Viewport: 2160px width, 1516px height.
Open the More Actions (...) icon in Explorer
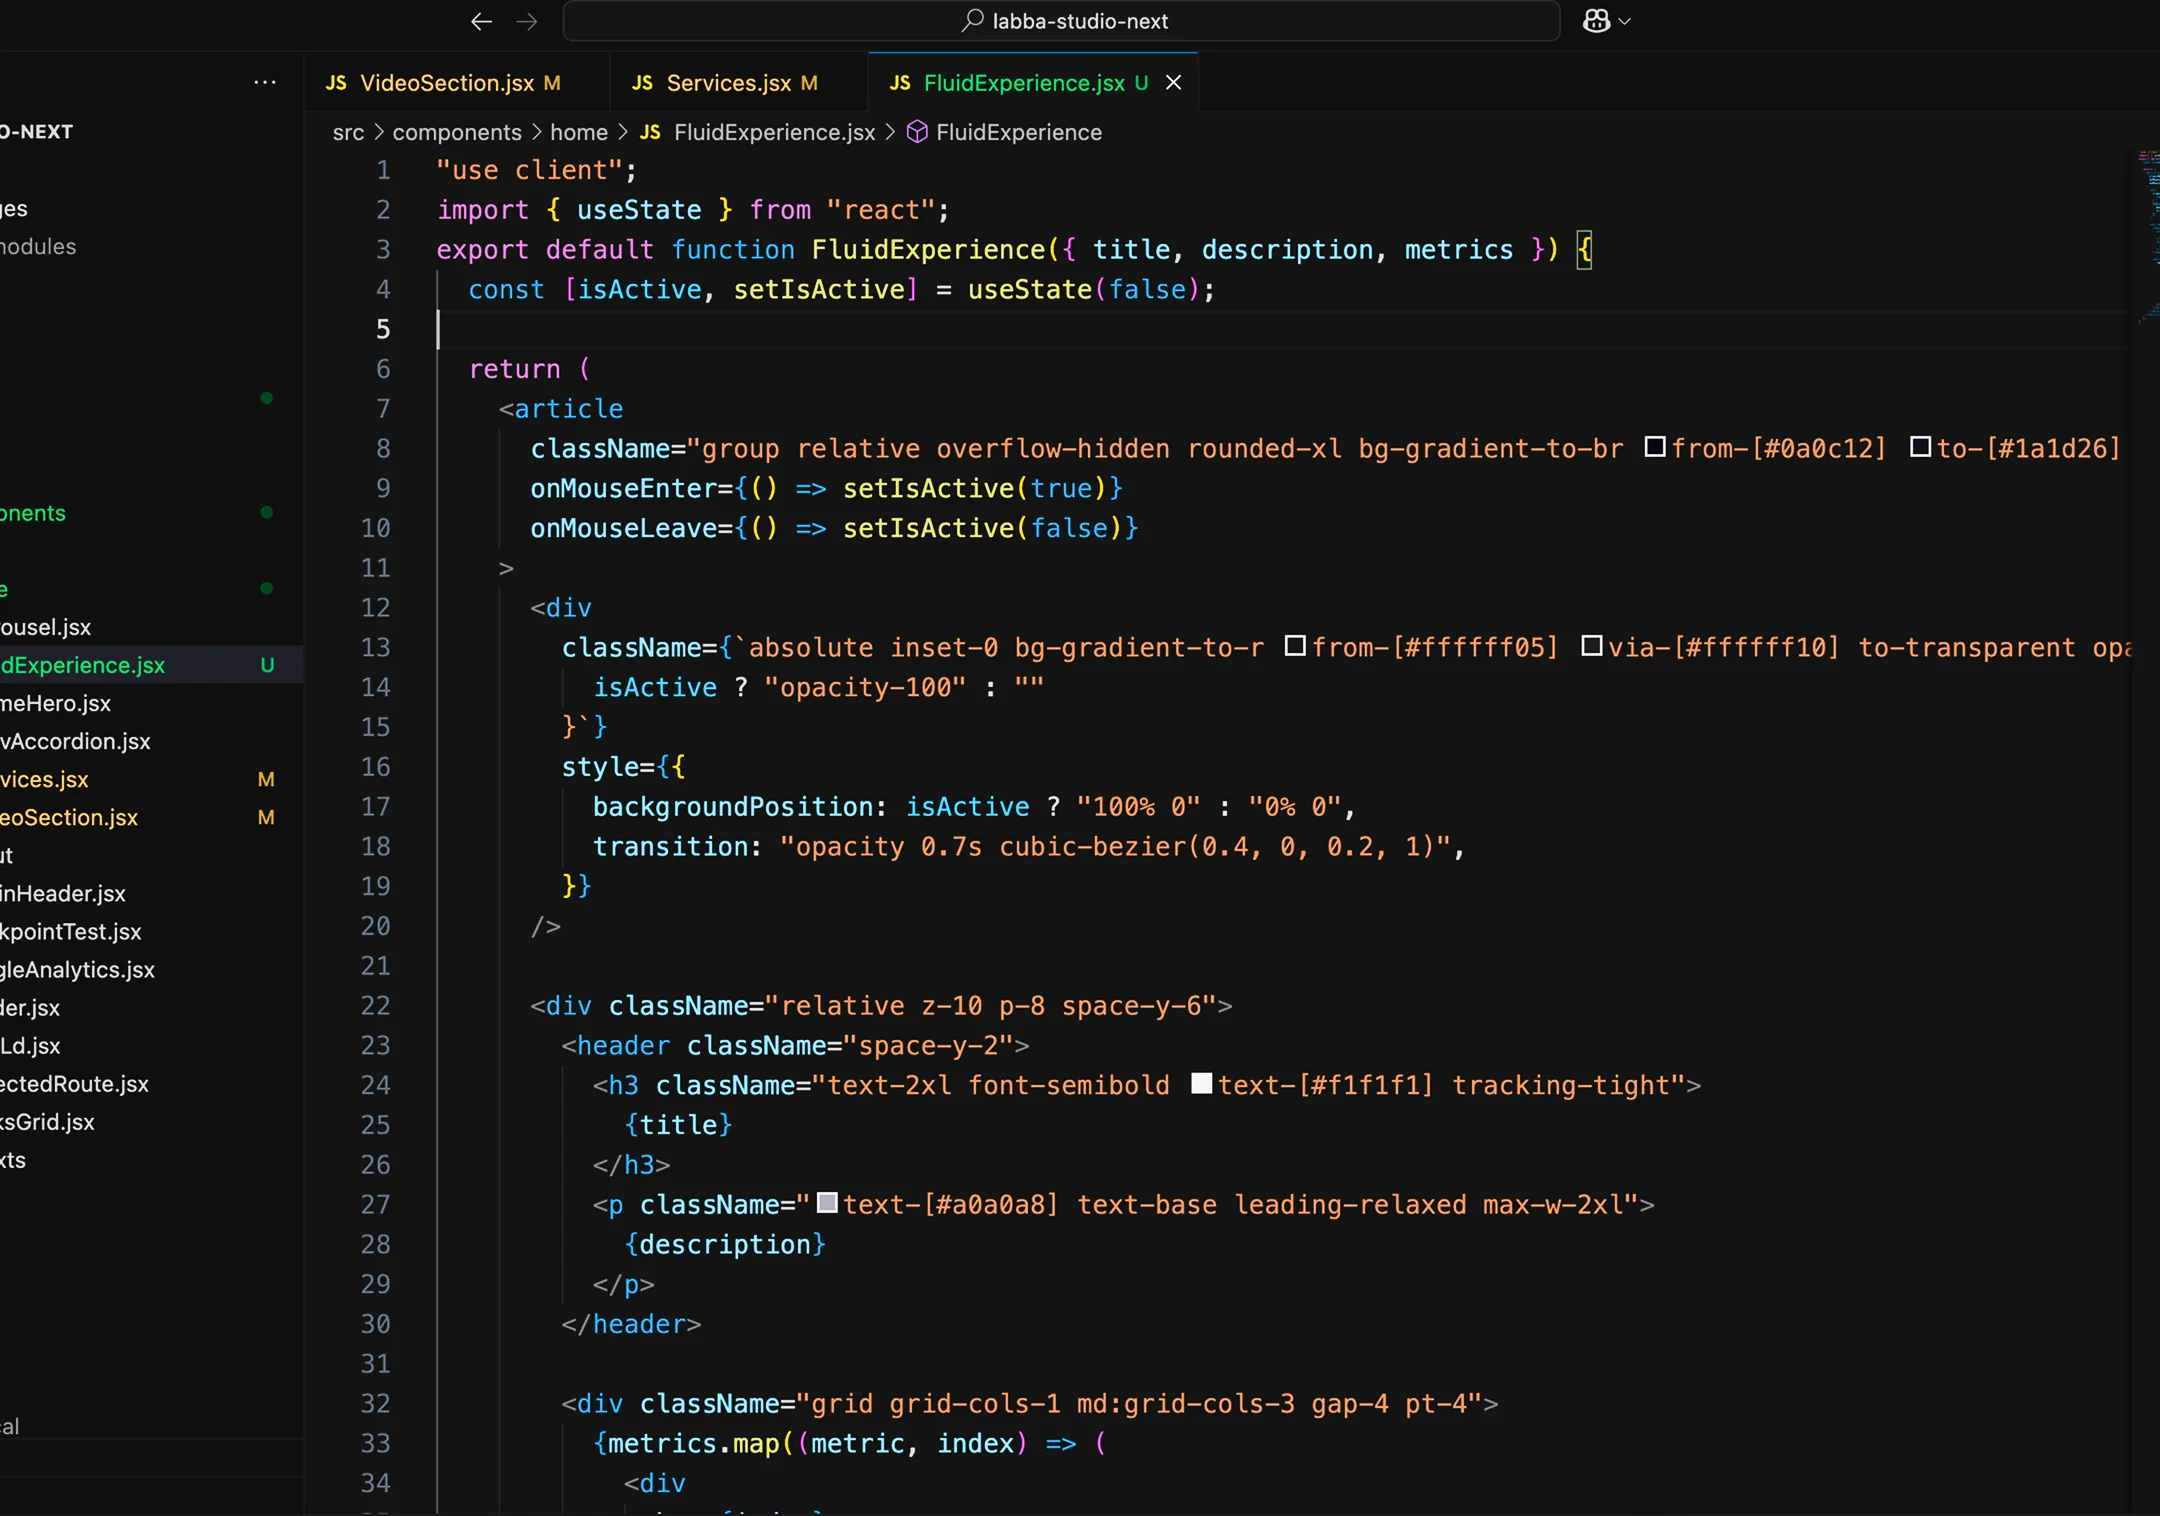pyautogui.click(x=264, y=82)
